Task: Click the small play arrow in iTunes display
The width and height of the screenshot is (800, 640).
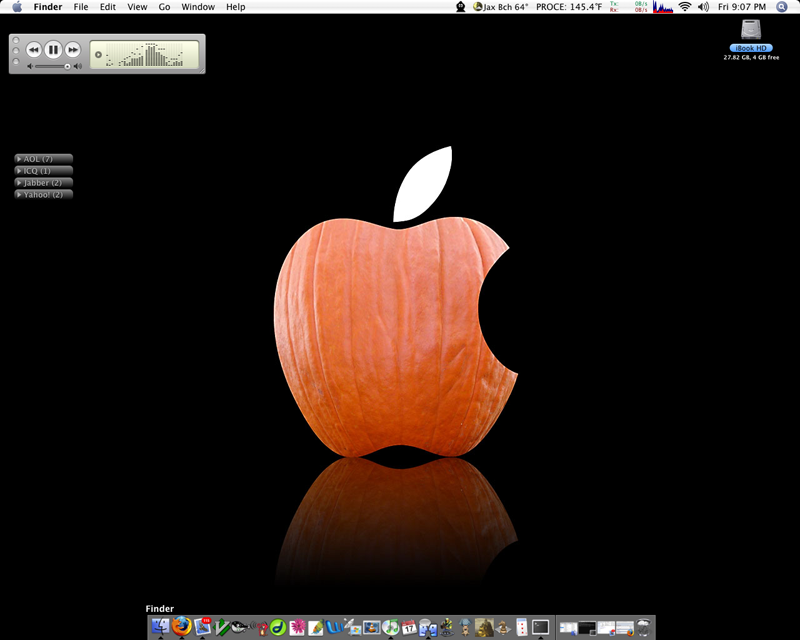Action: pos(98,55)
